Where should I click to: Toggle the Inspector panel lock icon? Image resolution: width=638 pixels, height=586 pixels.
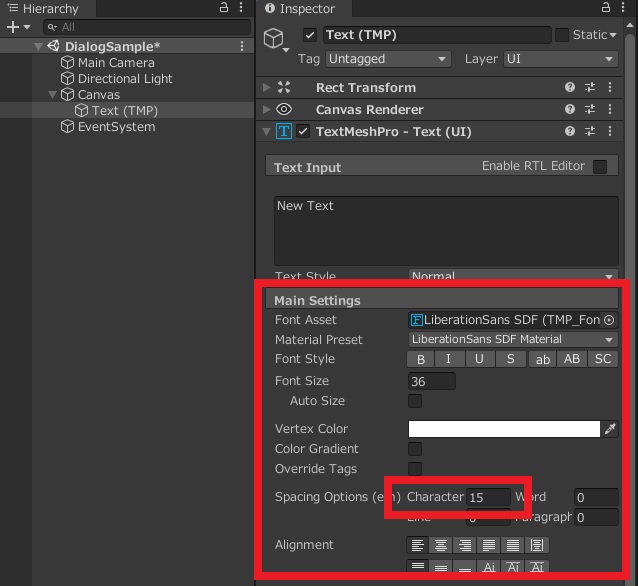click(x=606, y=7)
